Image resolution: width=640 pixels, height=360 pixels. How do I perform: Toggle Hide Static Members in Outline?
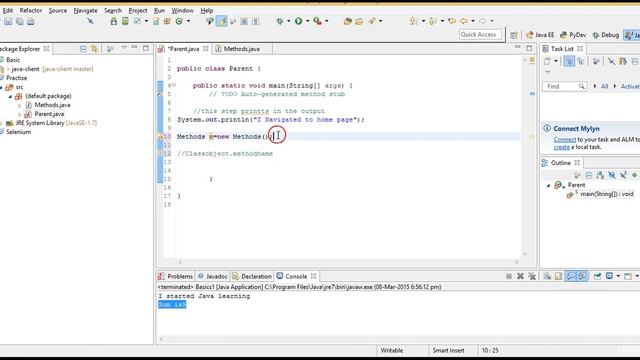(623, 175)
